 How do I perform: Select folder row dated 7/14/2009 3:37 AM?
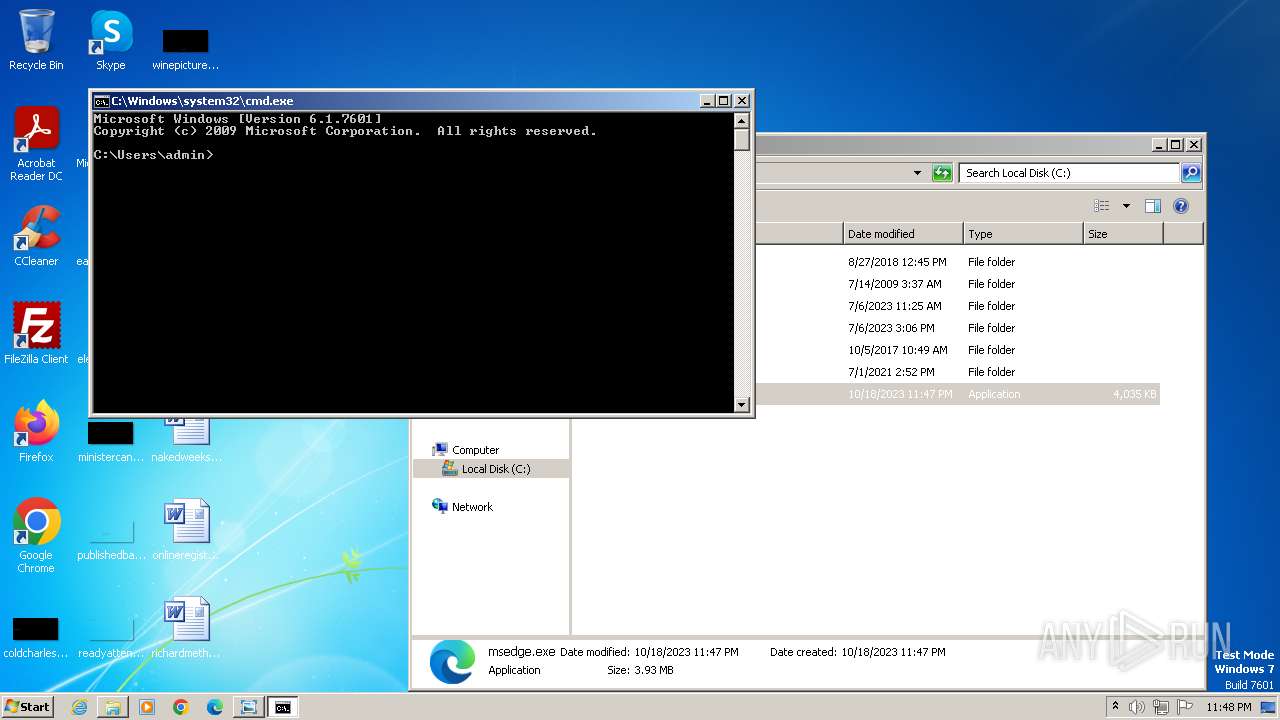(956, 284)
